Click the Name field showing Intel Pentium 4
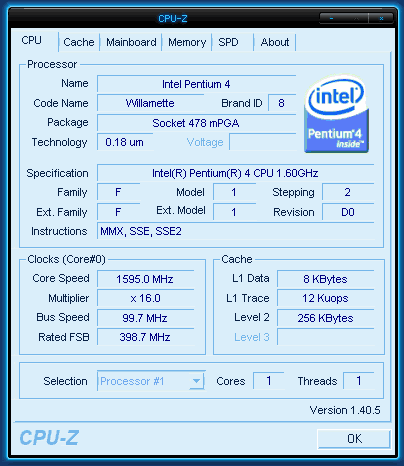 pyautogui.click(x=196, y=84)
